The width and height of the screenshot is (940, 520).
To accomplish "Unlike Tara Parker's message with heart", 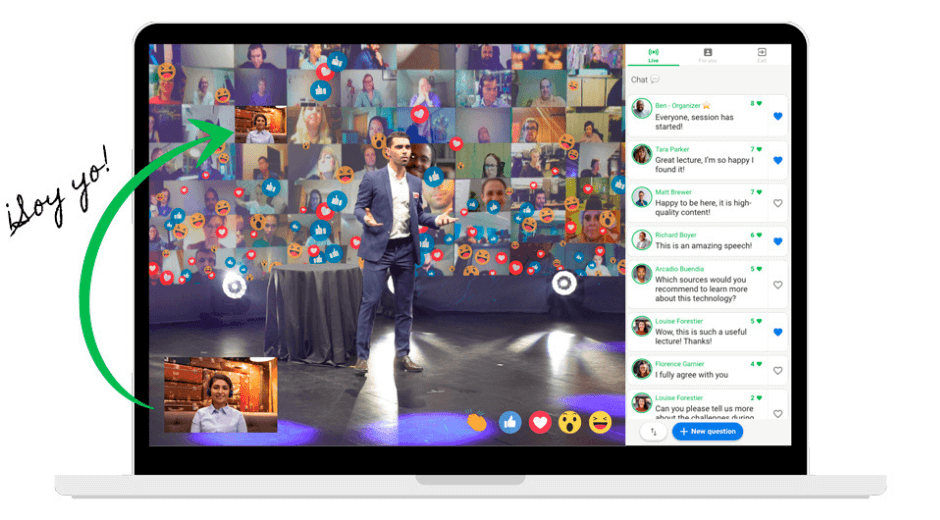I will tap(777, 160).
